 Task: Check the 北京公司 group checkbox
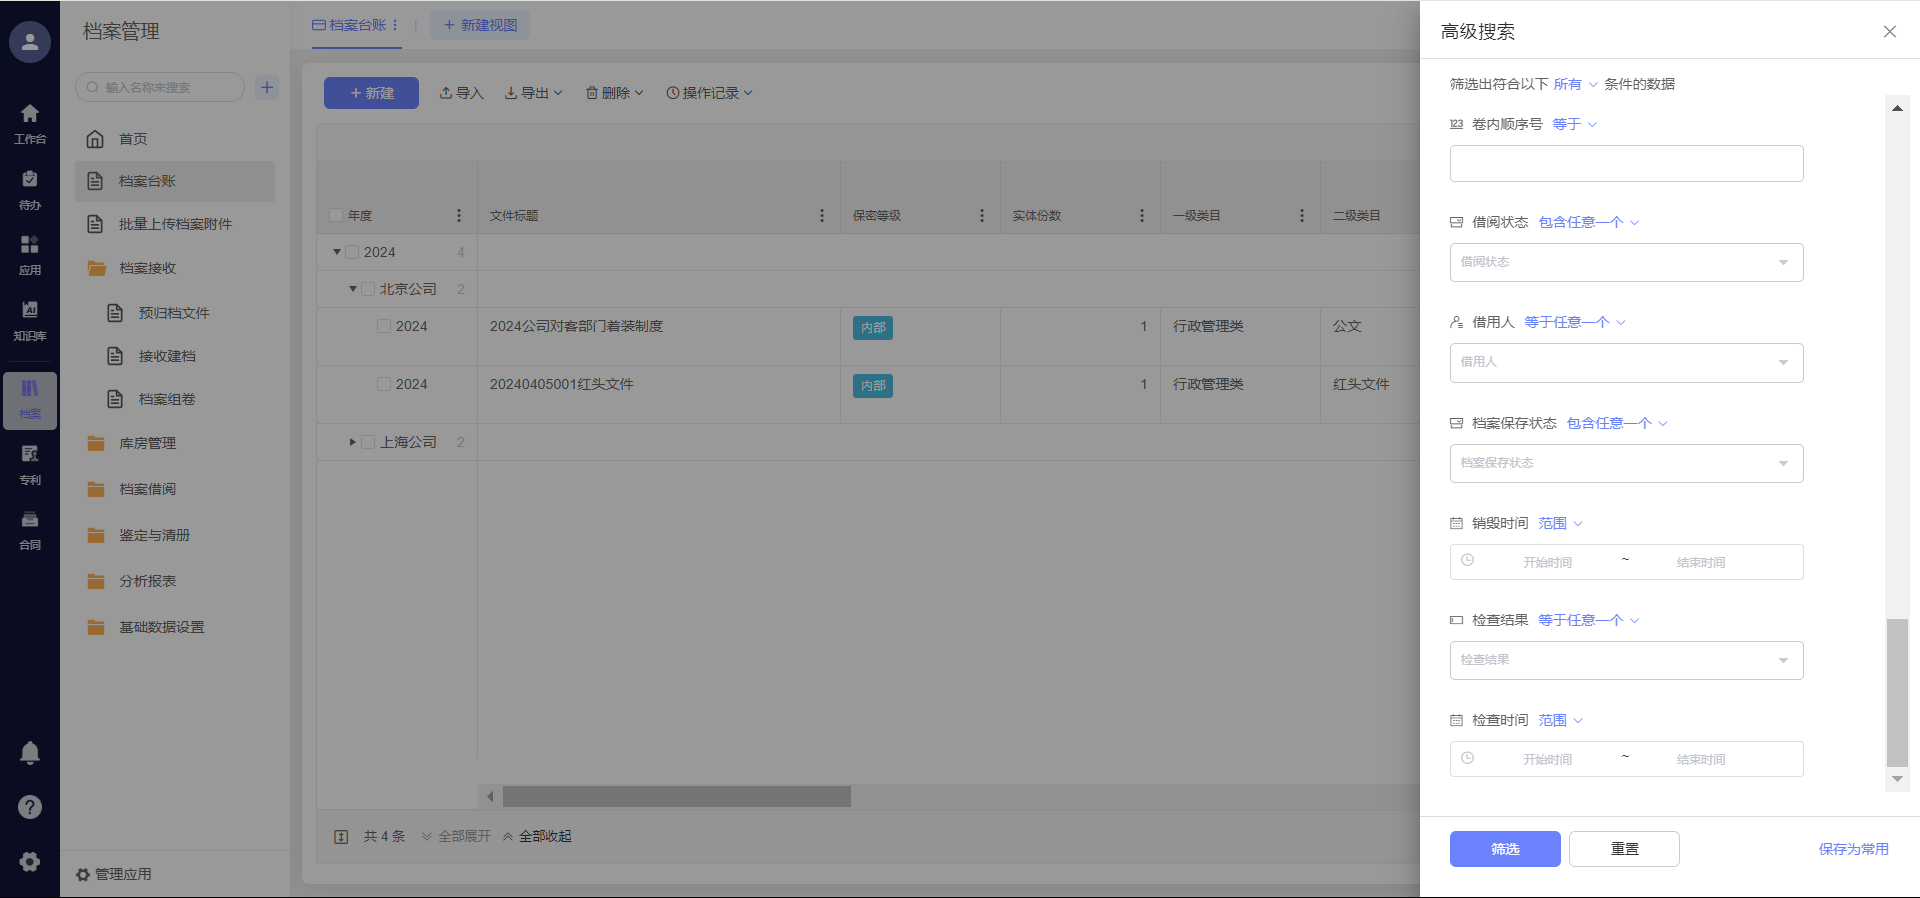368,289
